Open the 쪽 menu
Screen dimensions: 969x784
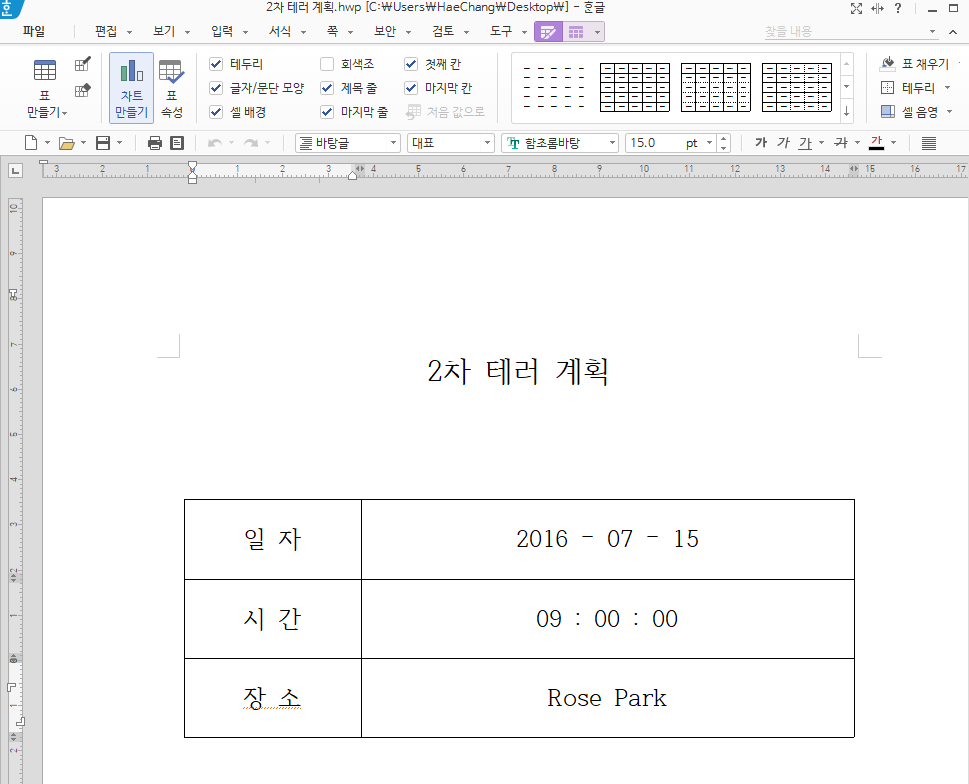pyautogui.click(x=332, y=32)
